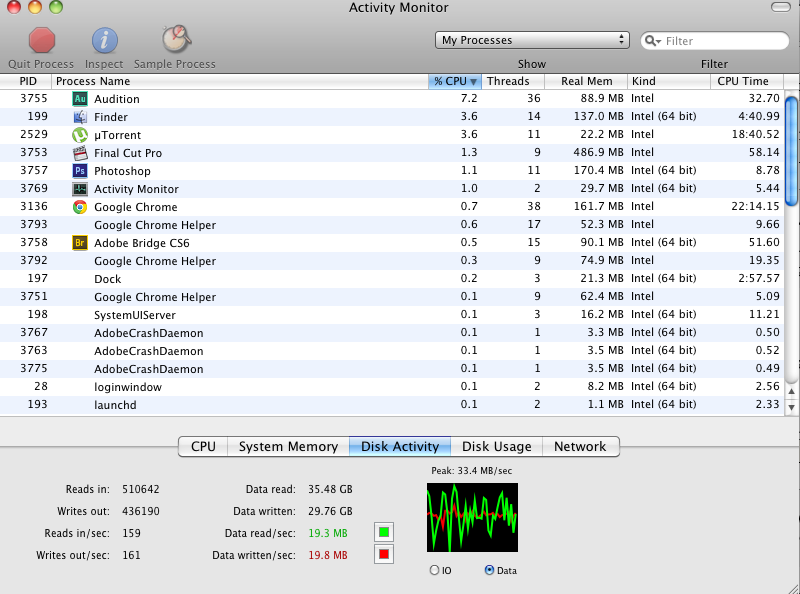Click inside the Filter search field
Screen dimensions: 800x594
pyautogui.click(x=715, y=41)
